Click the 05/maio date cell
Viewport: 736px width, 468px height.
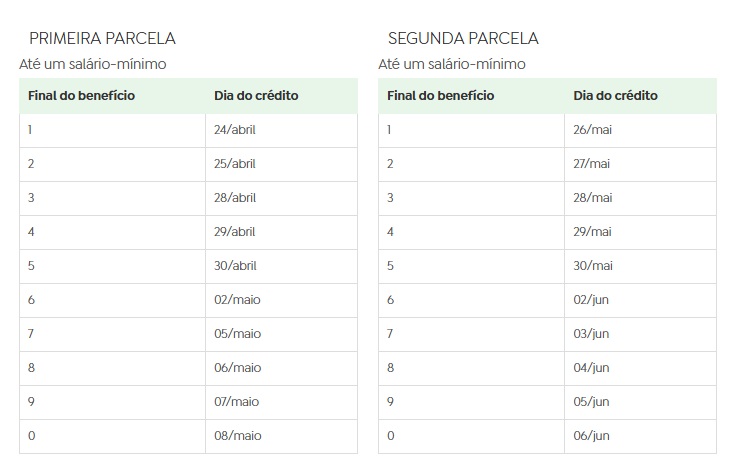(x=237, y=334)
